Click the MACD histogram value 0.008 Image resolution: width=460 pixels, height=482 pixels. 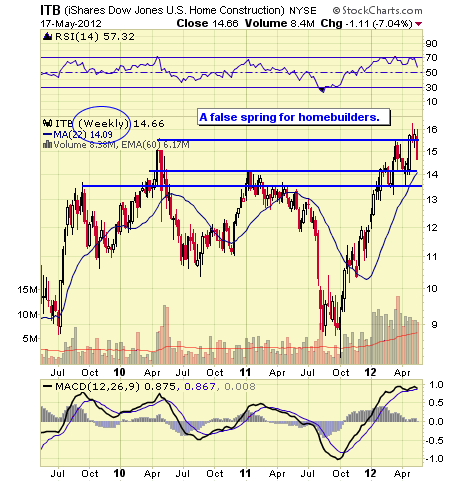point(240,387)
